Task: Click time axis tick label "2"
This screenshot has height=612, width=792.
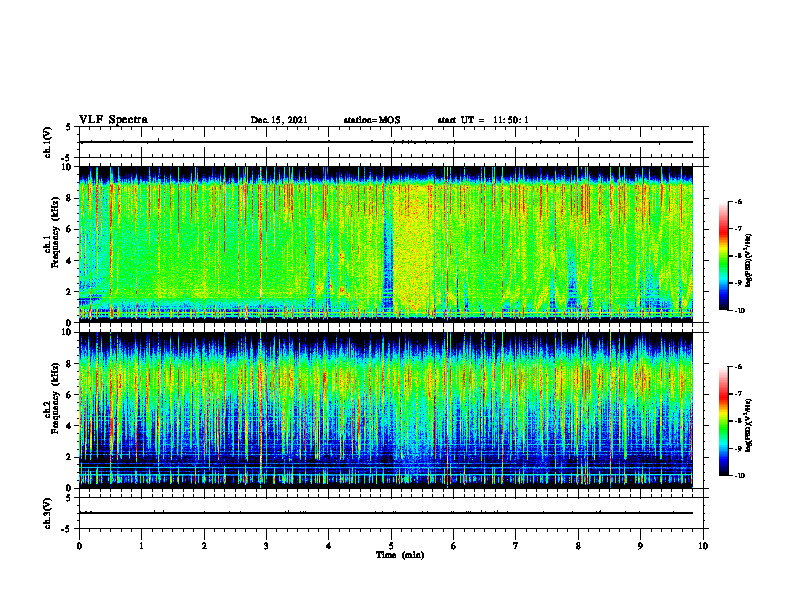Action: click(x=204, y=546)
